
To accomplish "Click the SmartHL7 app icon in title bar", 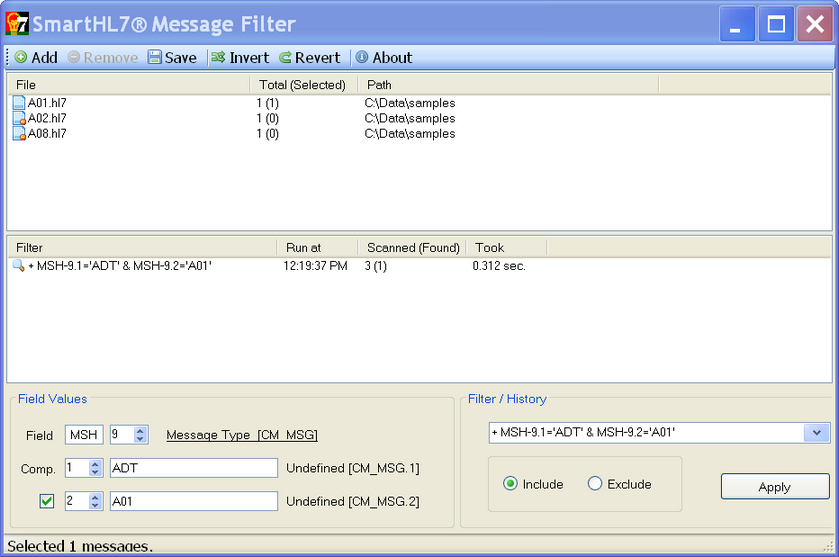I will 17,24.
